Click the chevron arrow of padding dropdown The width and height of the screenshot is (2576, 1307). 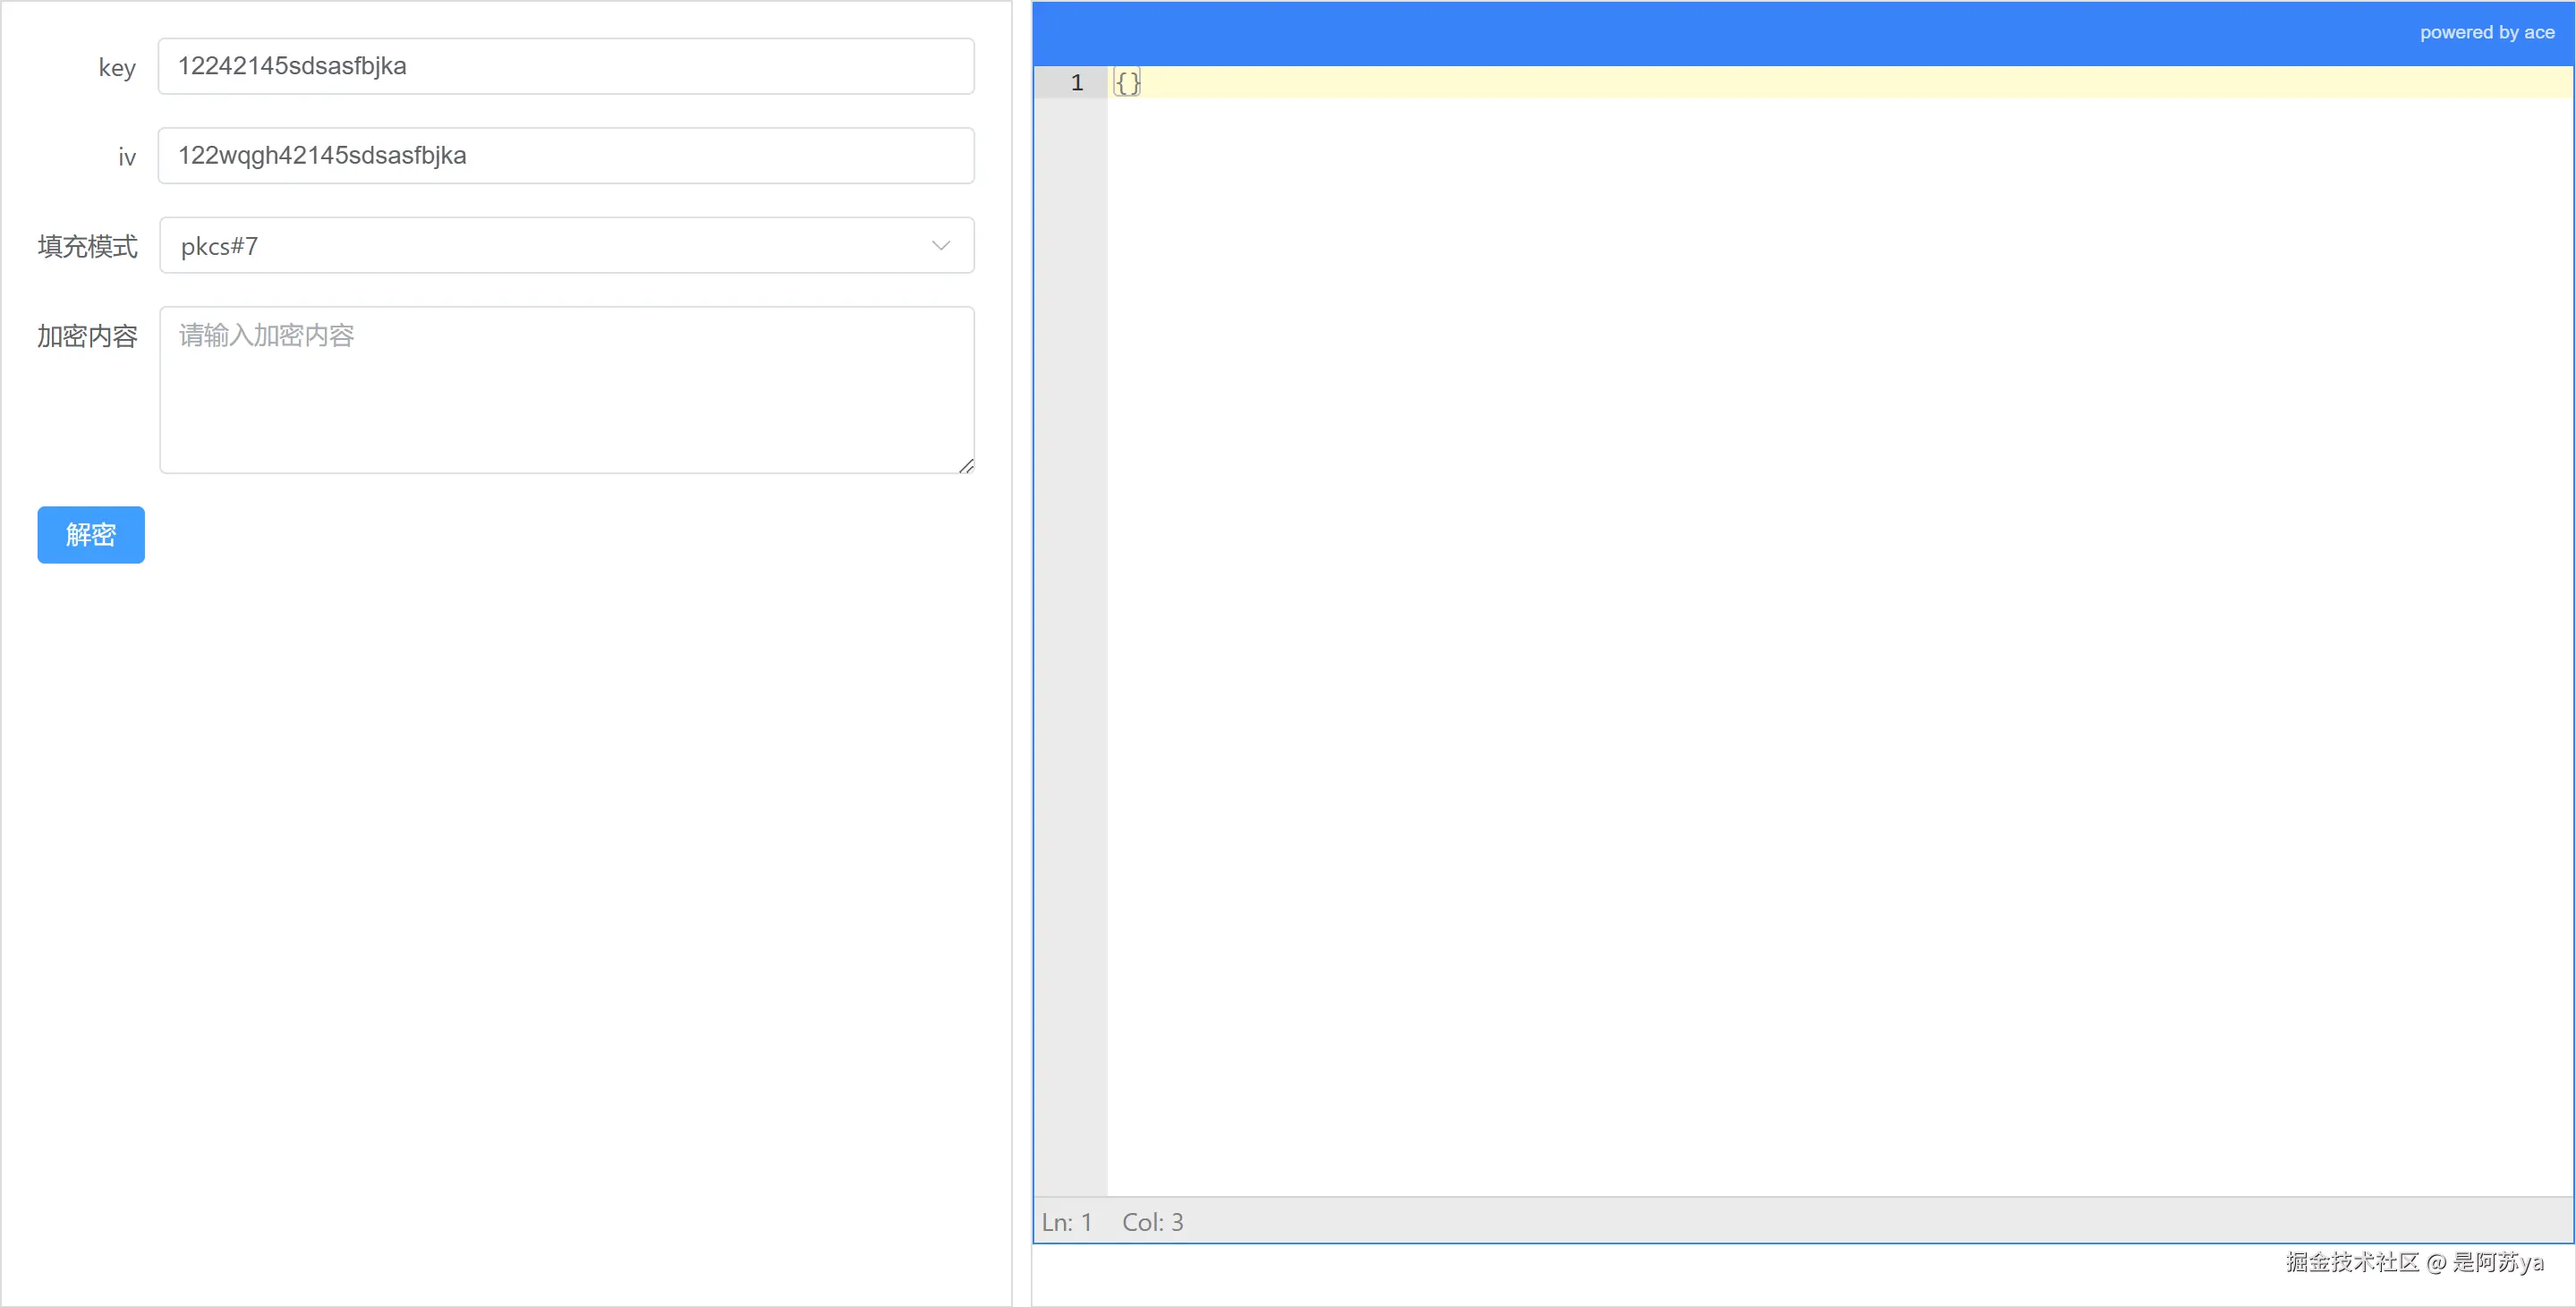[940, 246]
